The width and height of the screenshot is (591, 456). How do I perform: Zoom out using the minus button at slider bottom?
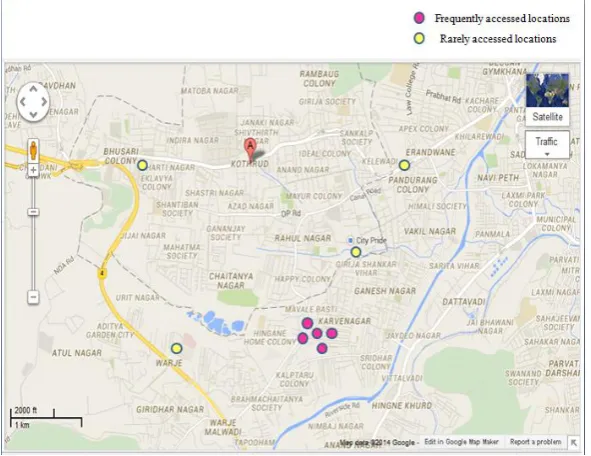coord(33,297)
